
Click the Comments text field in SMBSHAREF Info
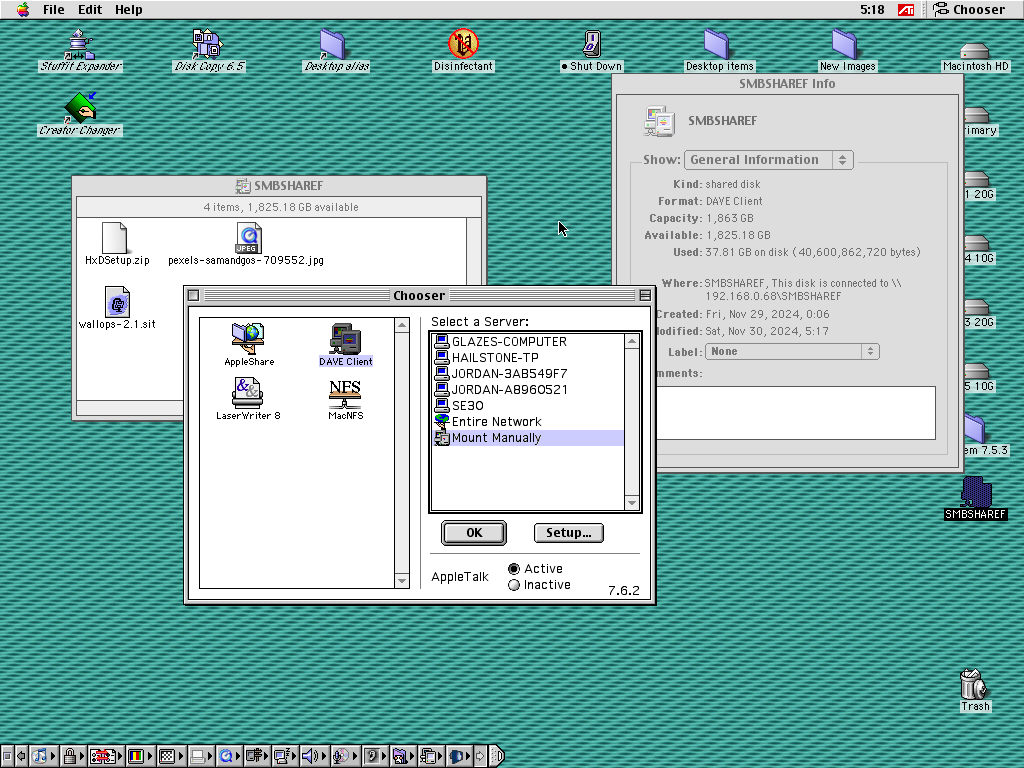coord(795,413)
